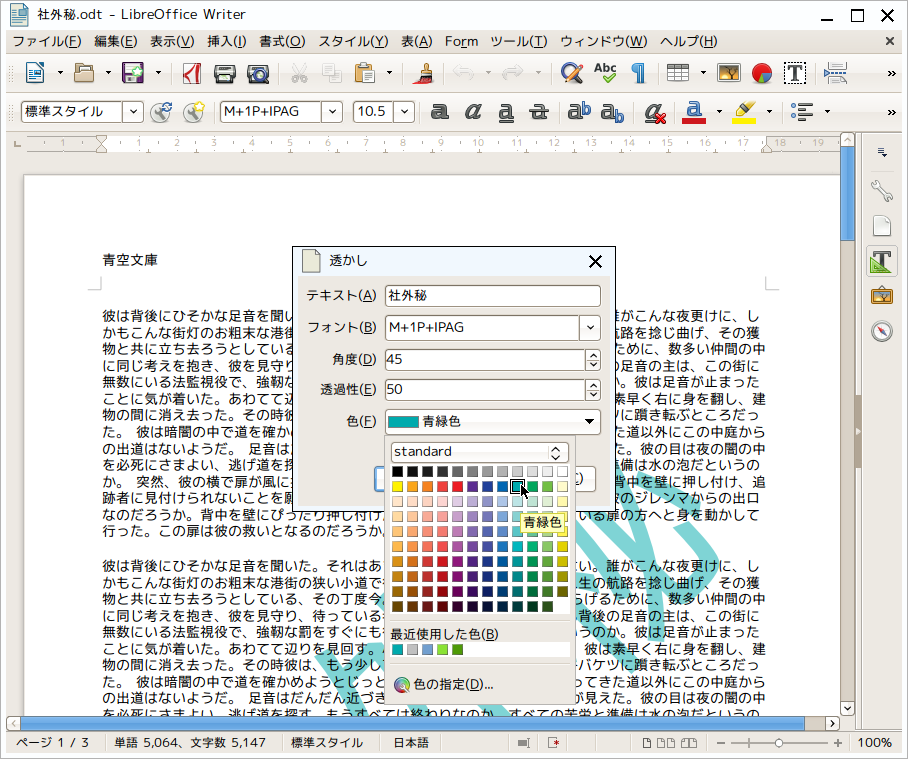Toggle underline formatting

pyautogui.click(x=506, y=111)
